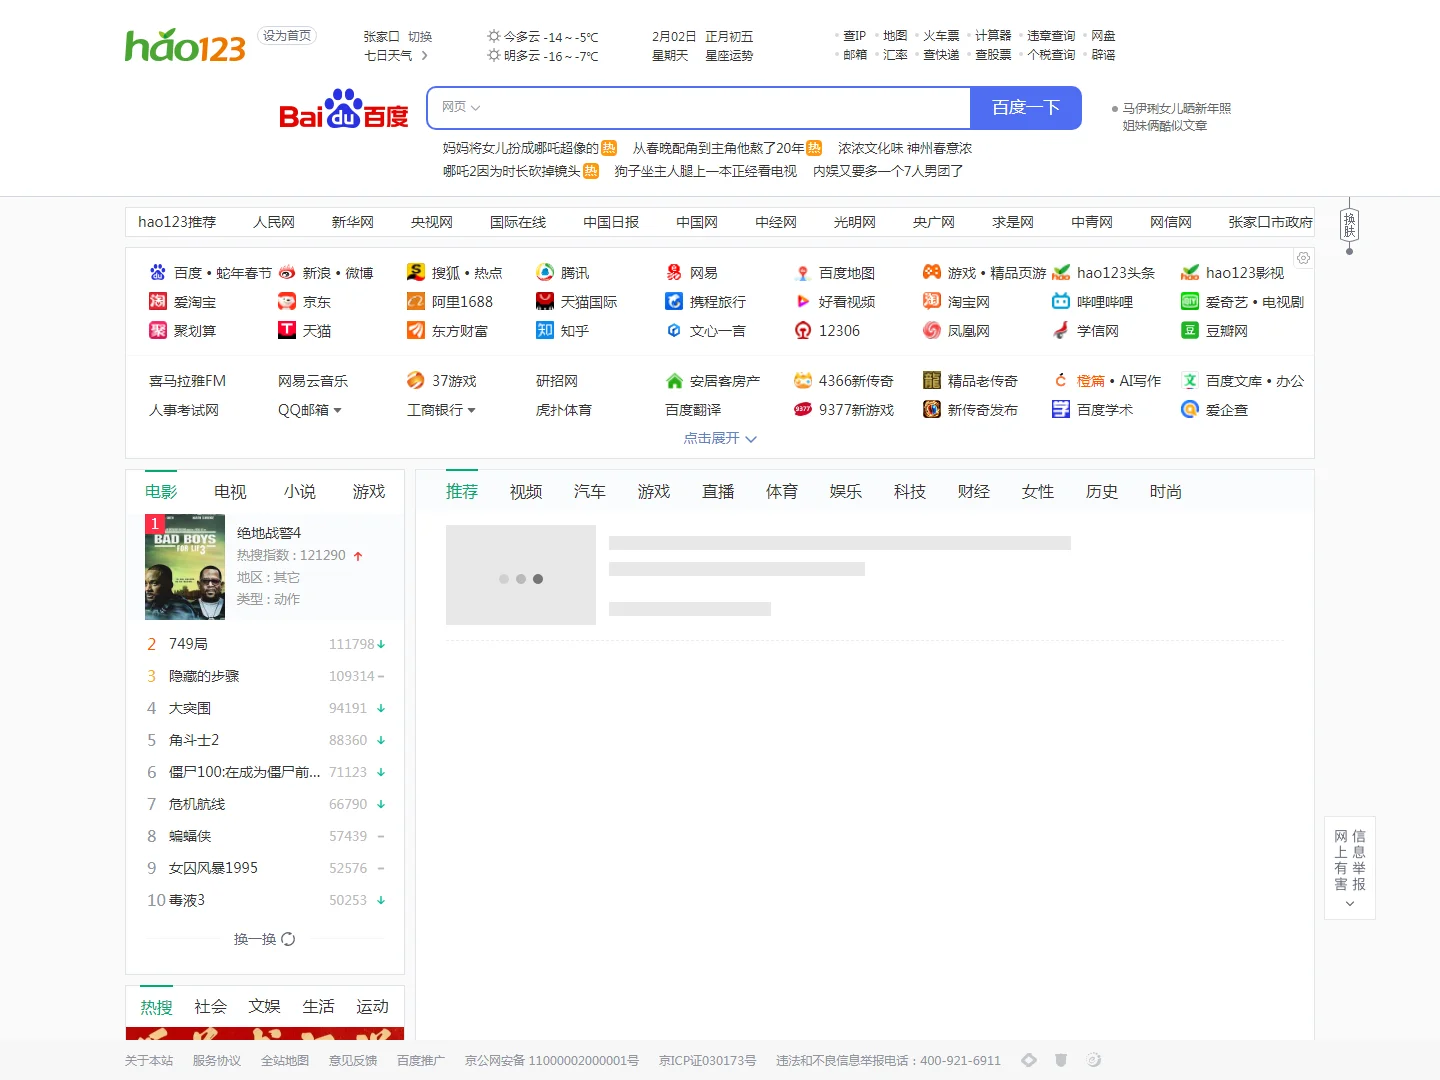Open the 豆瓣网 icon link
Viewport: 1440px width, 1080px height.
point(1190,330)
